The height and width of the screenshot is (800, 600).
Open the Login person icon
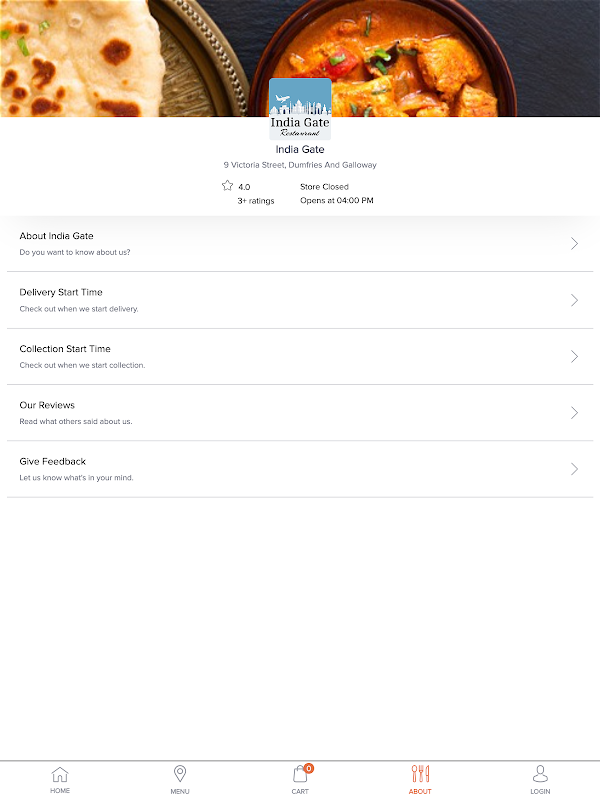(x=540, y=773)
